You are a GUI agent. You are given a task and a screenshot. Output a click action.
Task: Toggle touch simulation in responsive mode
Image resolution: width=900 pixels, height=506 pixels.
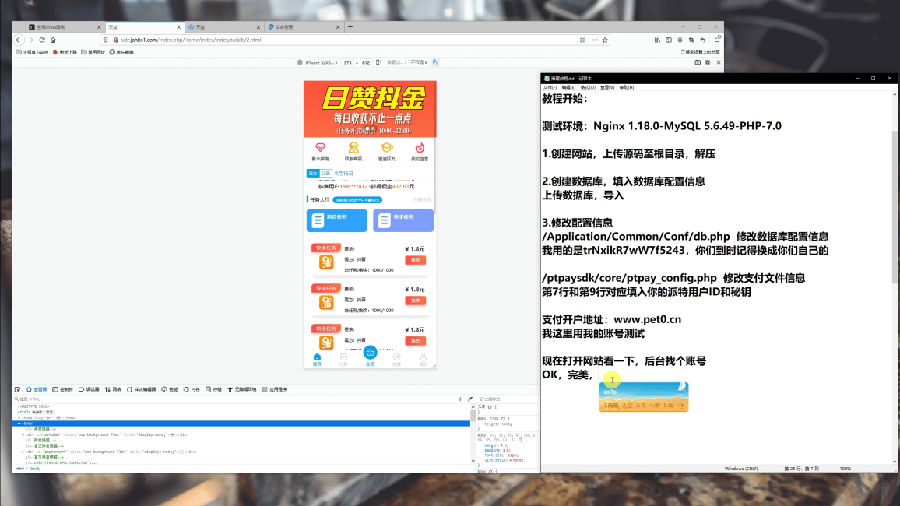tap(435, 63)
